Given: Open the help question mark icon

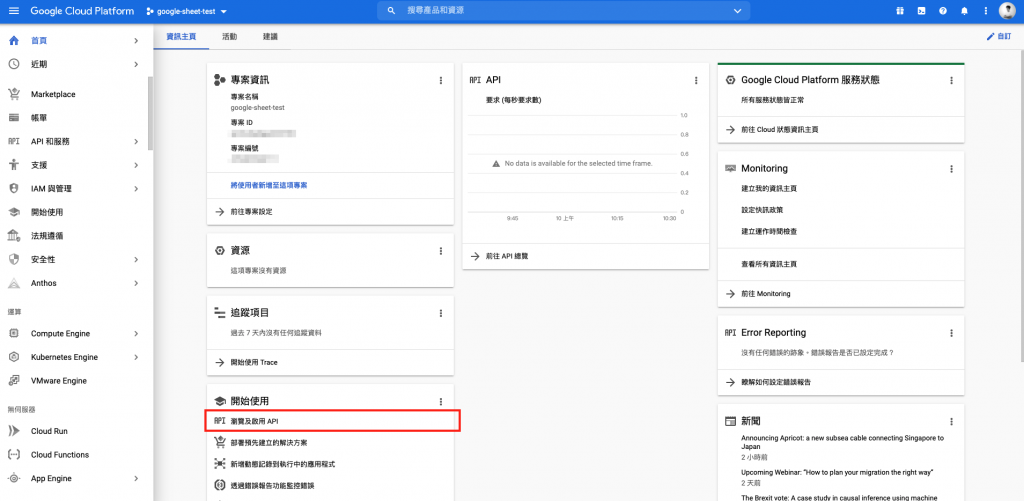Looking at the screenshot, I should [943, 11].
